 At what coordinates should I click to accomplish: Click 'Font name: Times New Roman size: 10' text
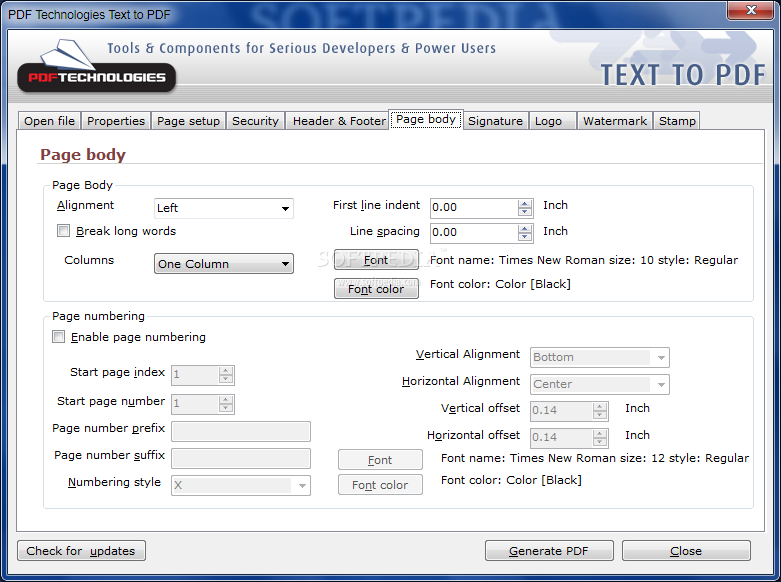click(542, 260)
